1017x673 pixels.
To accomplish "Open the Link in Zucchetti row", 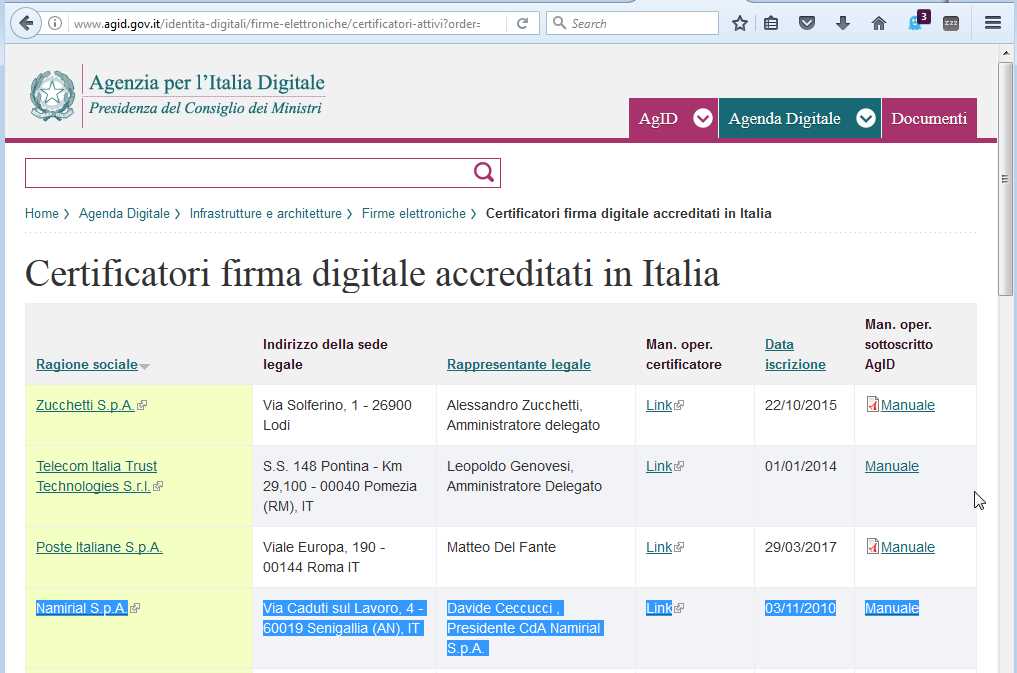I will click(659, 405).
